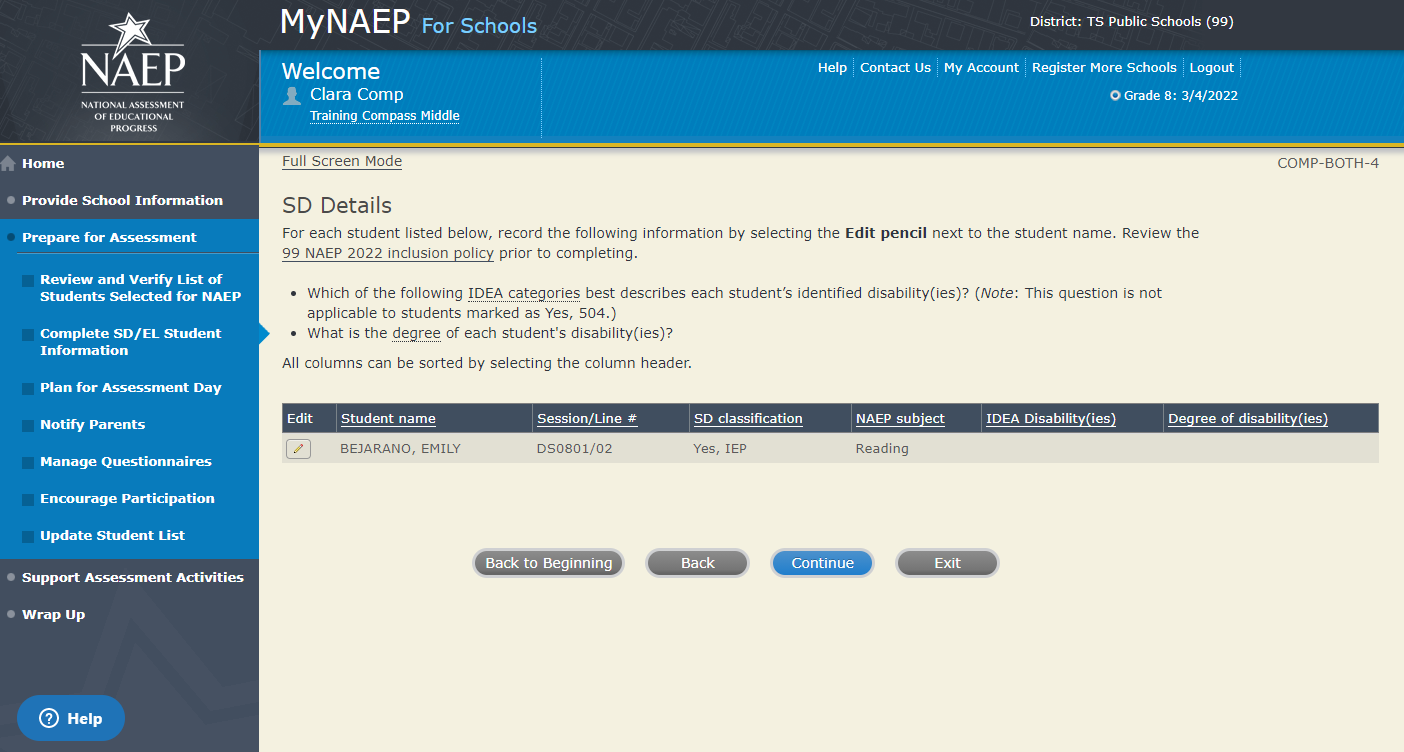Select the Grade 8: 3/4/2022 radio button
Image resolution: width=1404 pixels, height=752 pixels.
click(x=1115, y=96)
